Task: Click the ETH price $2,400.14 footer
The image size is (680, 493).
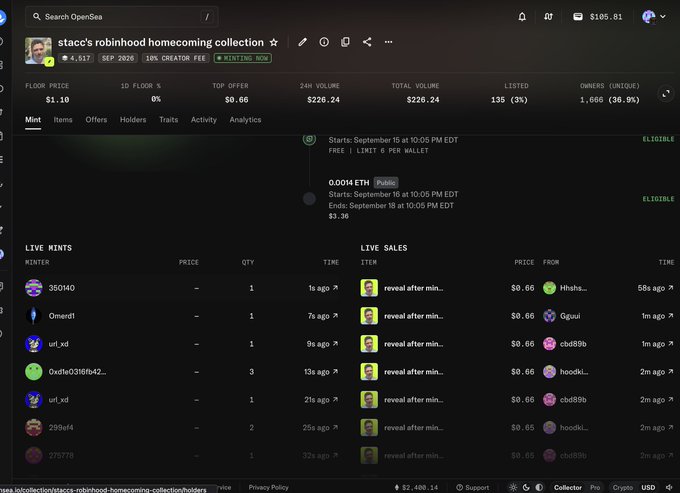Action: tap(416, 487)
